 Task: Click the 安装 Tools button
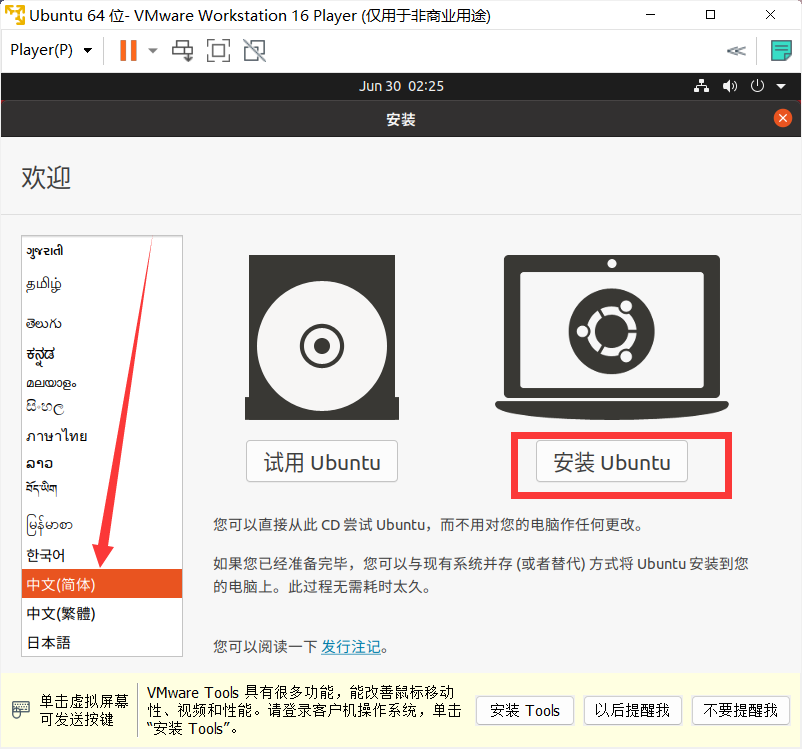[525, 710]
